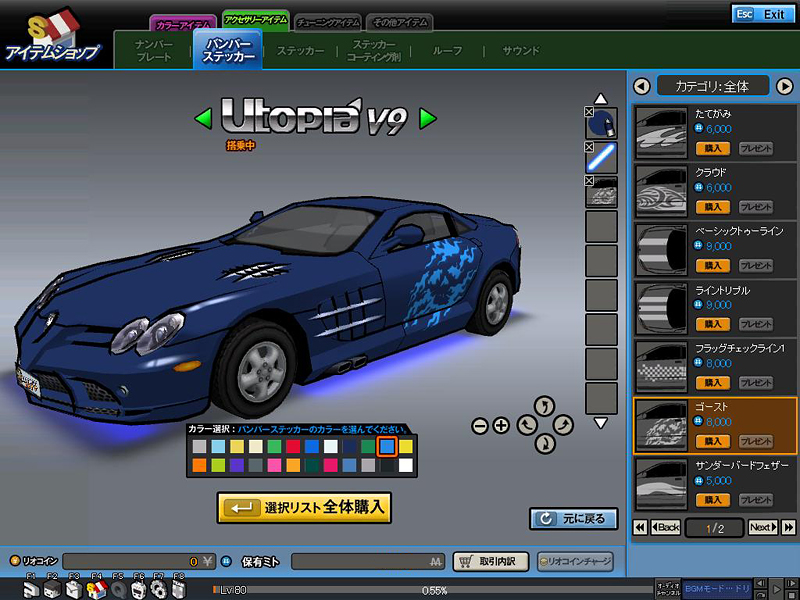Open the 取引内訳 transaction details
Screen dimensions: 800x600
tap(490, 561)
